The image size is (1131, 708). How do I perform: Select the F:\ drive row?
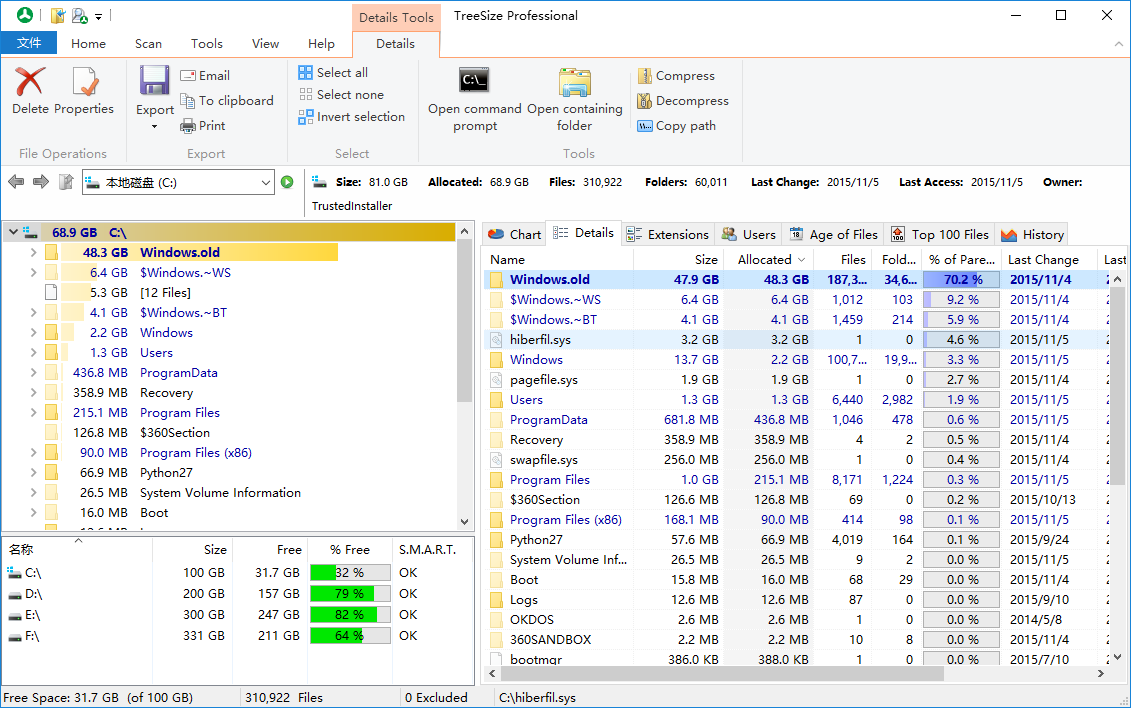(x=237, y=636)
